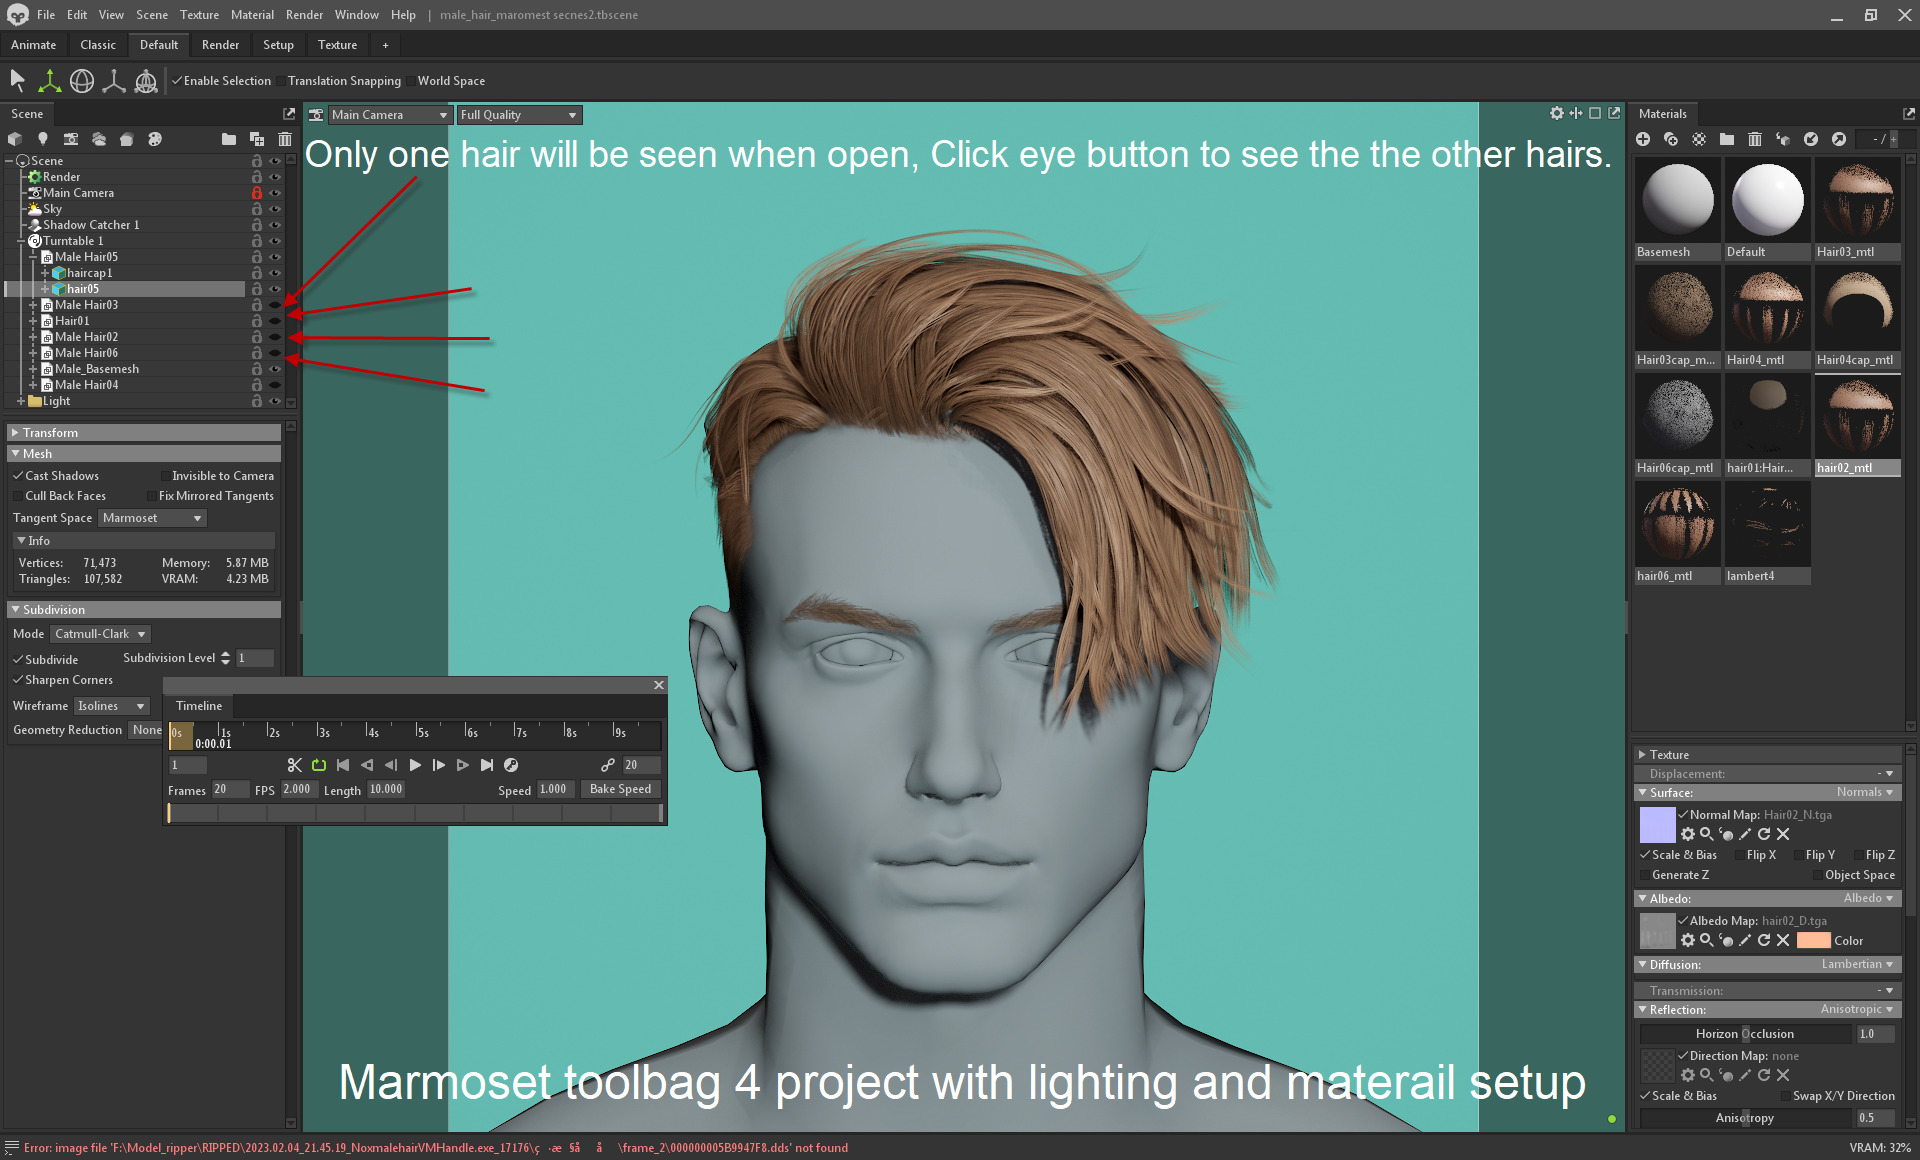The image size is (1920, 1160).
Task: Add a fog object using cloud icon
Action: coord(99,139)
